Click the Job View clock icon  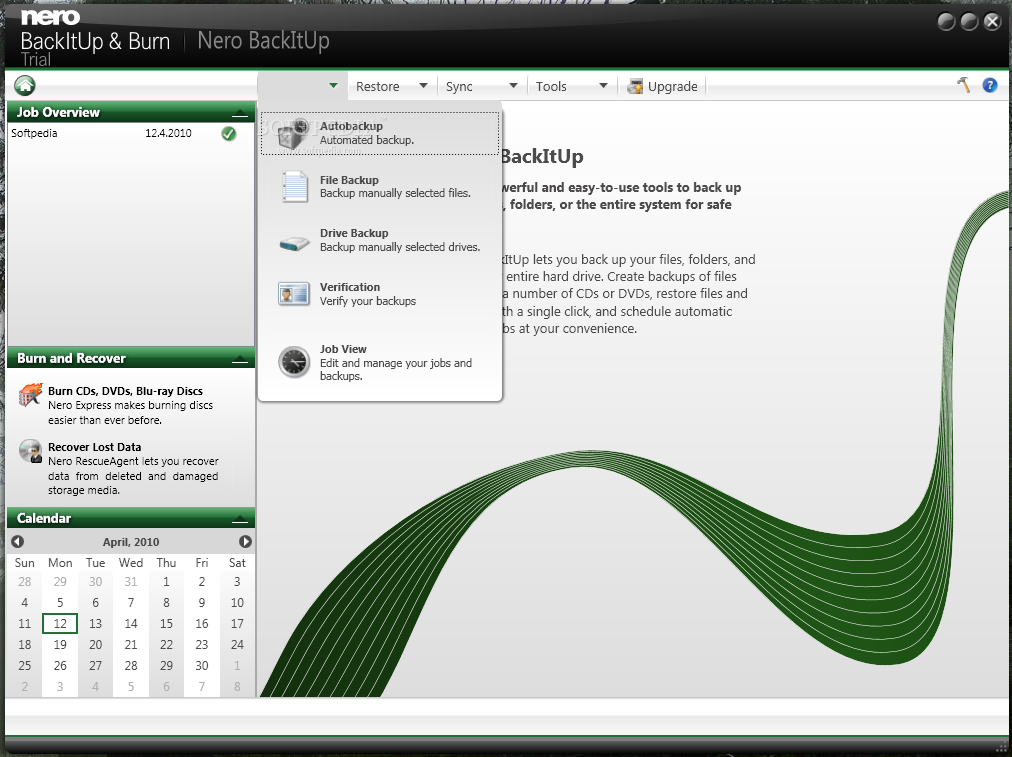(294, 361)
